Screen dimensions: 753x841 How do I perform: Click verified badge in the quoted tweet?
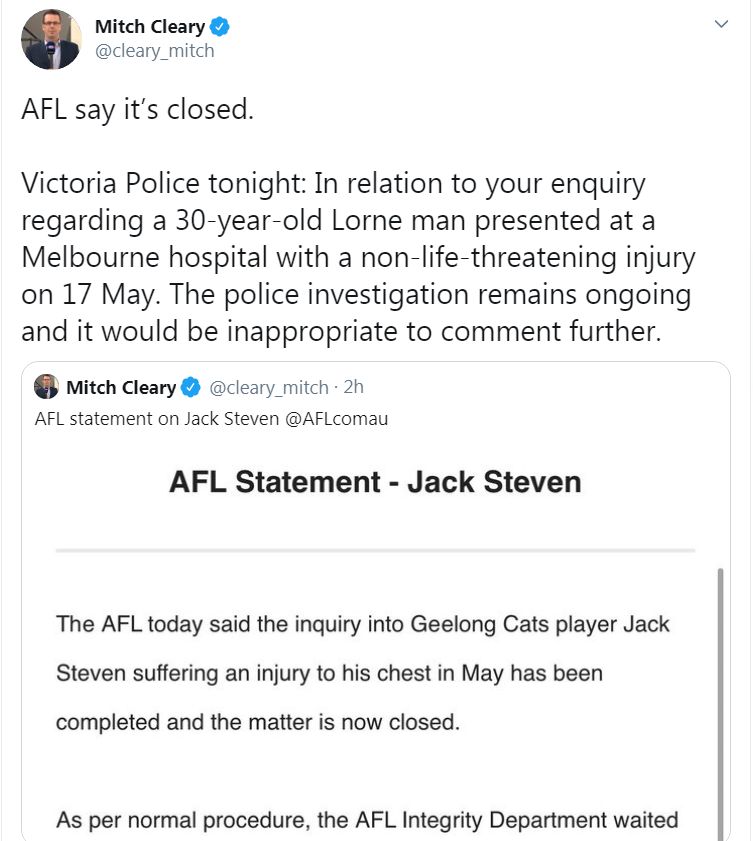190,387
